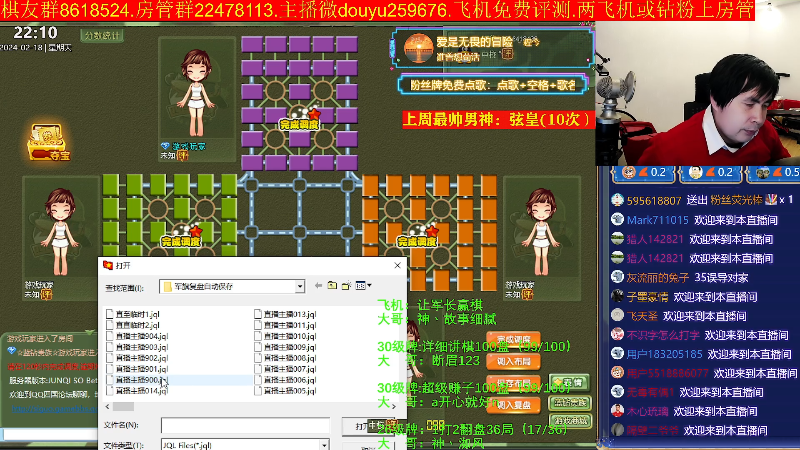Viewport: 800px width, 450px height.
Task: Click the 文件名 input field
Action: point(245,426)
